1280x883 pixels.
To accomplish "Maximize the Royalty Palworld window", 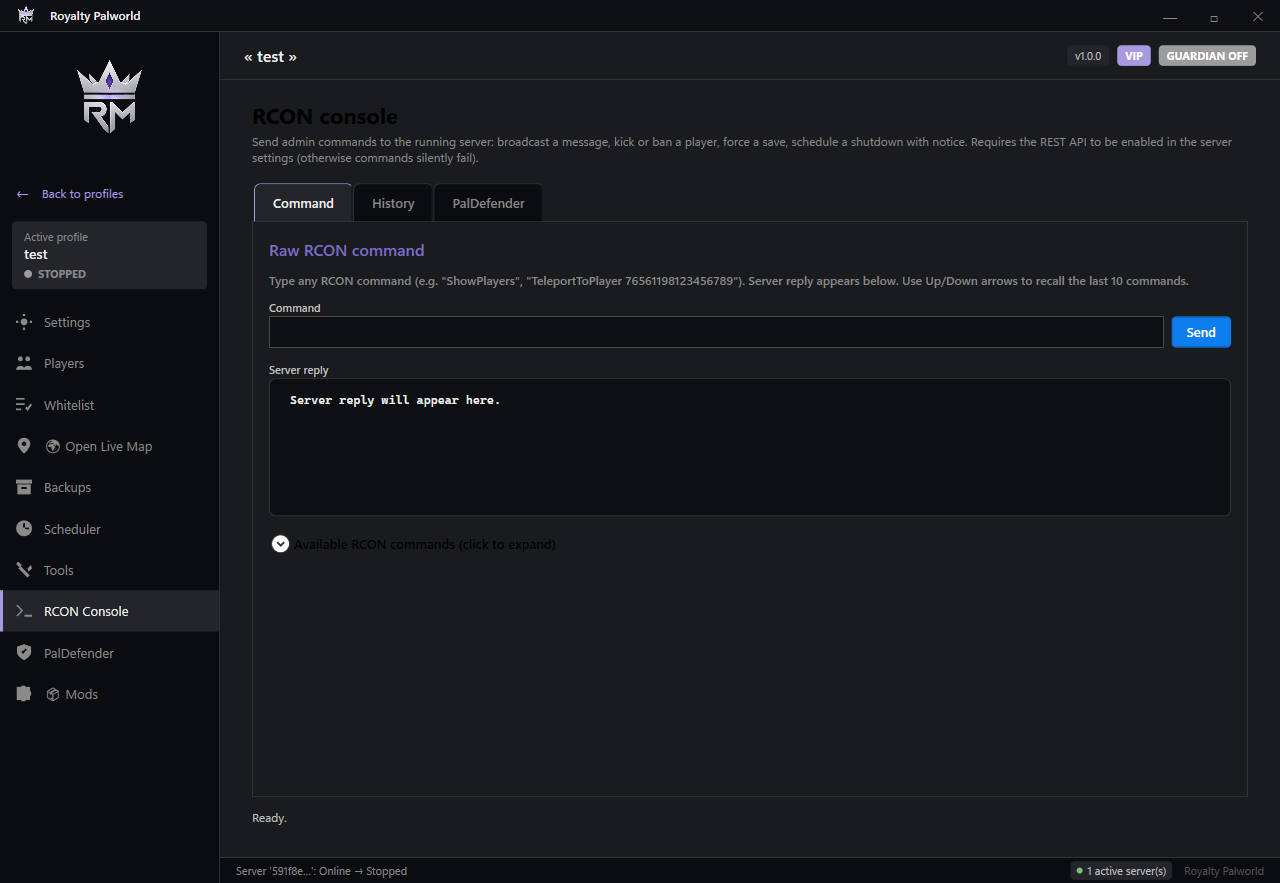I will coord(1214,16).
